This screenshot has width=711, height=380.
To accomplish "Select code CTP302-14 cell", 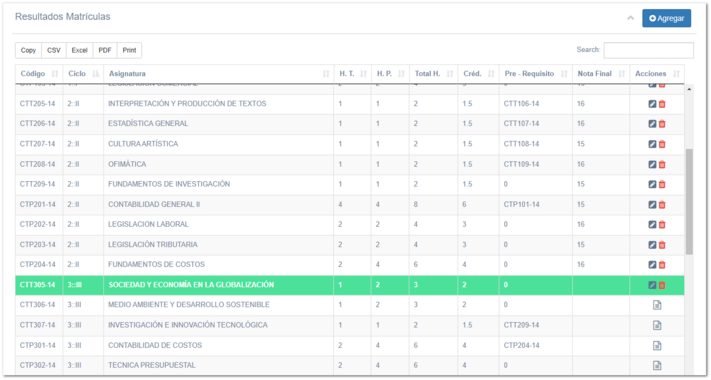I will coord(38,365).
